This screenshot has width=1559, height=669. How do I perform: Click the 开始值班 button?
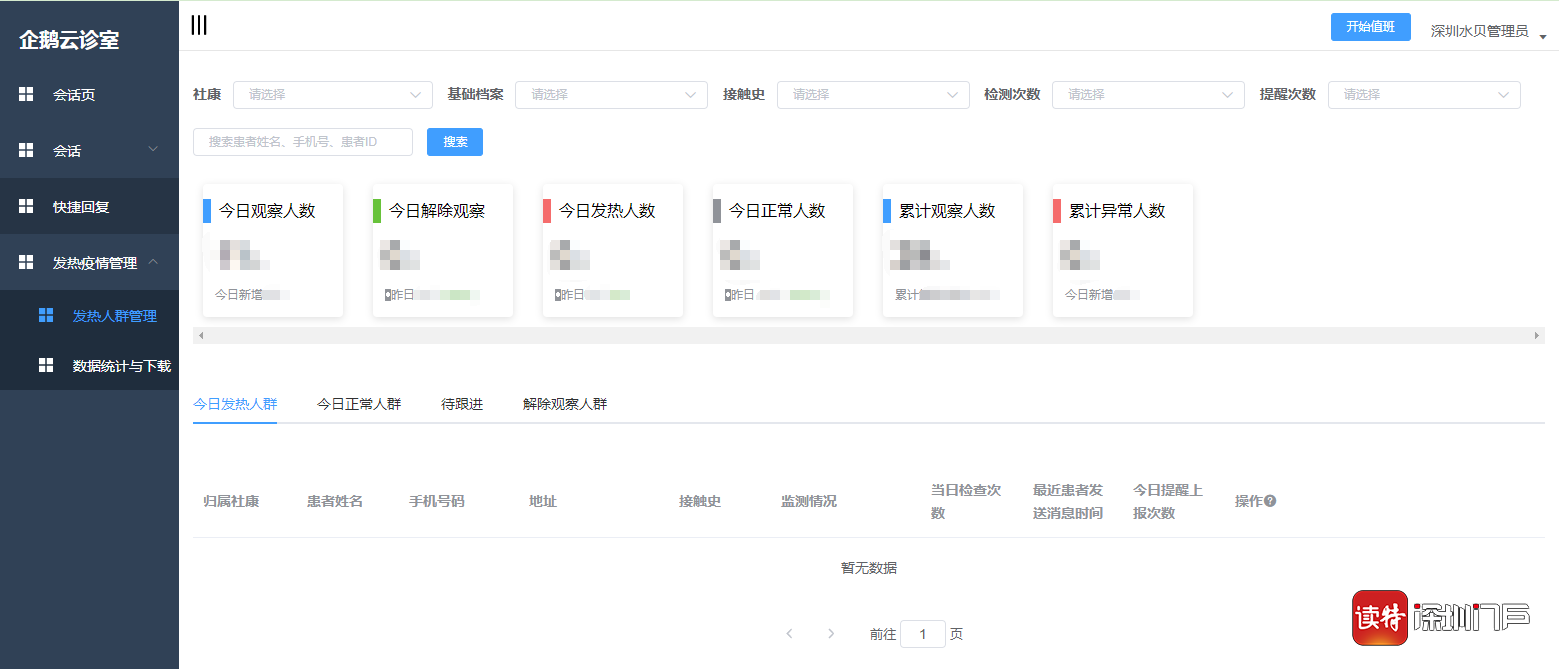coord(1370,27)
